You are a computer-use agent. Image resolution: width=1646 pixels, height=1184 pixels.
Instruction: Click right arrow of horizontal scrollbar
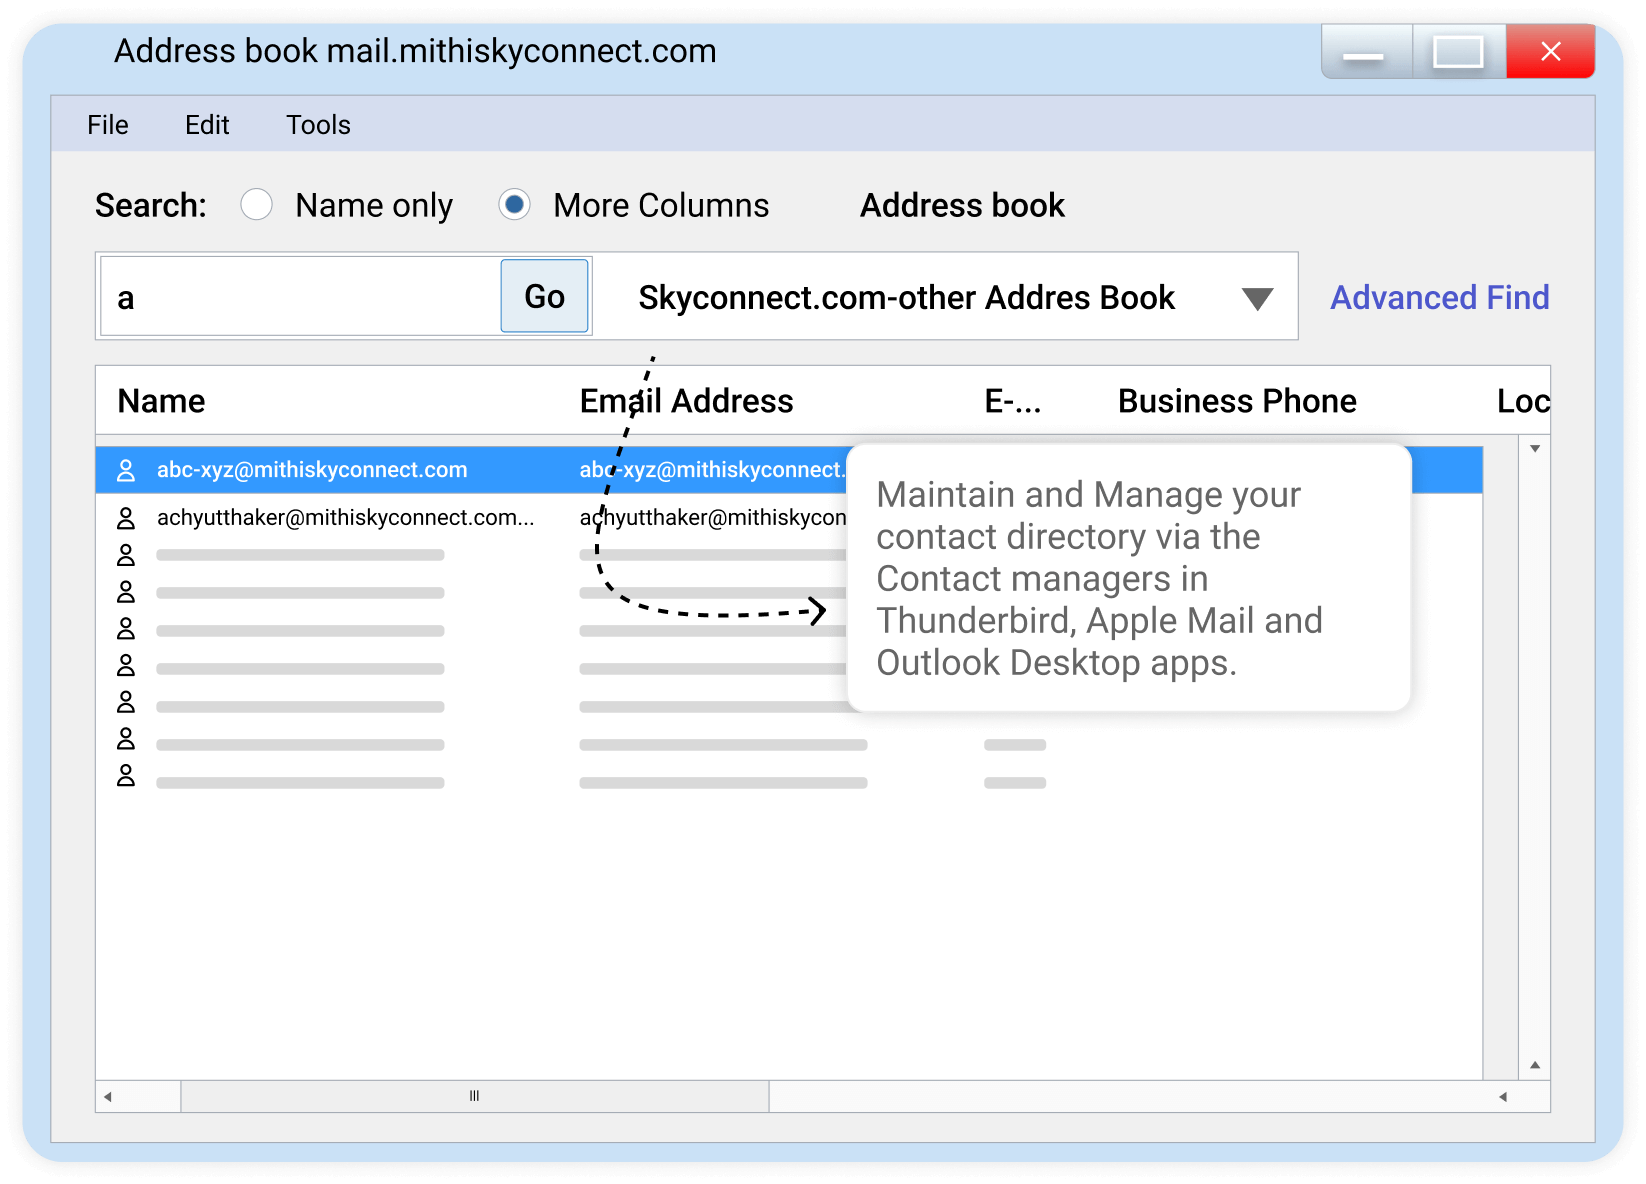point(1502,1097)
